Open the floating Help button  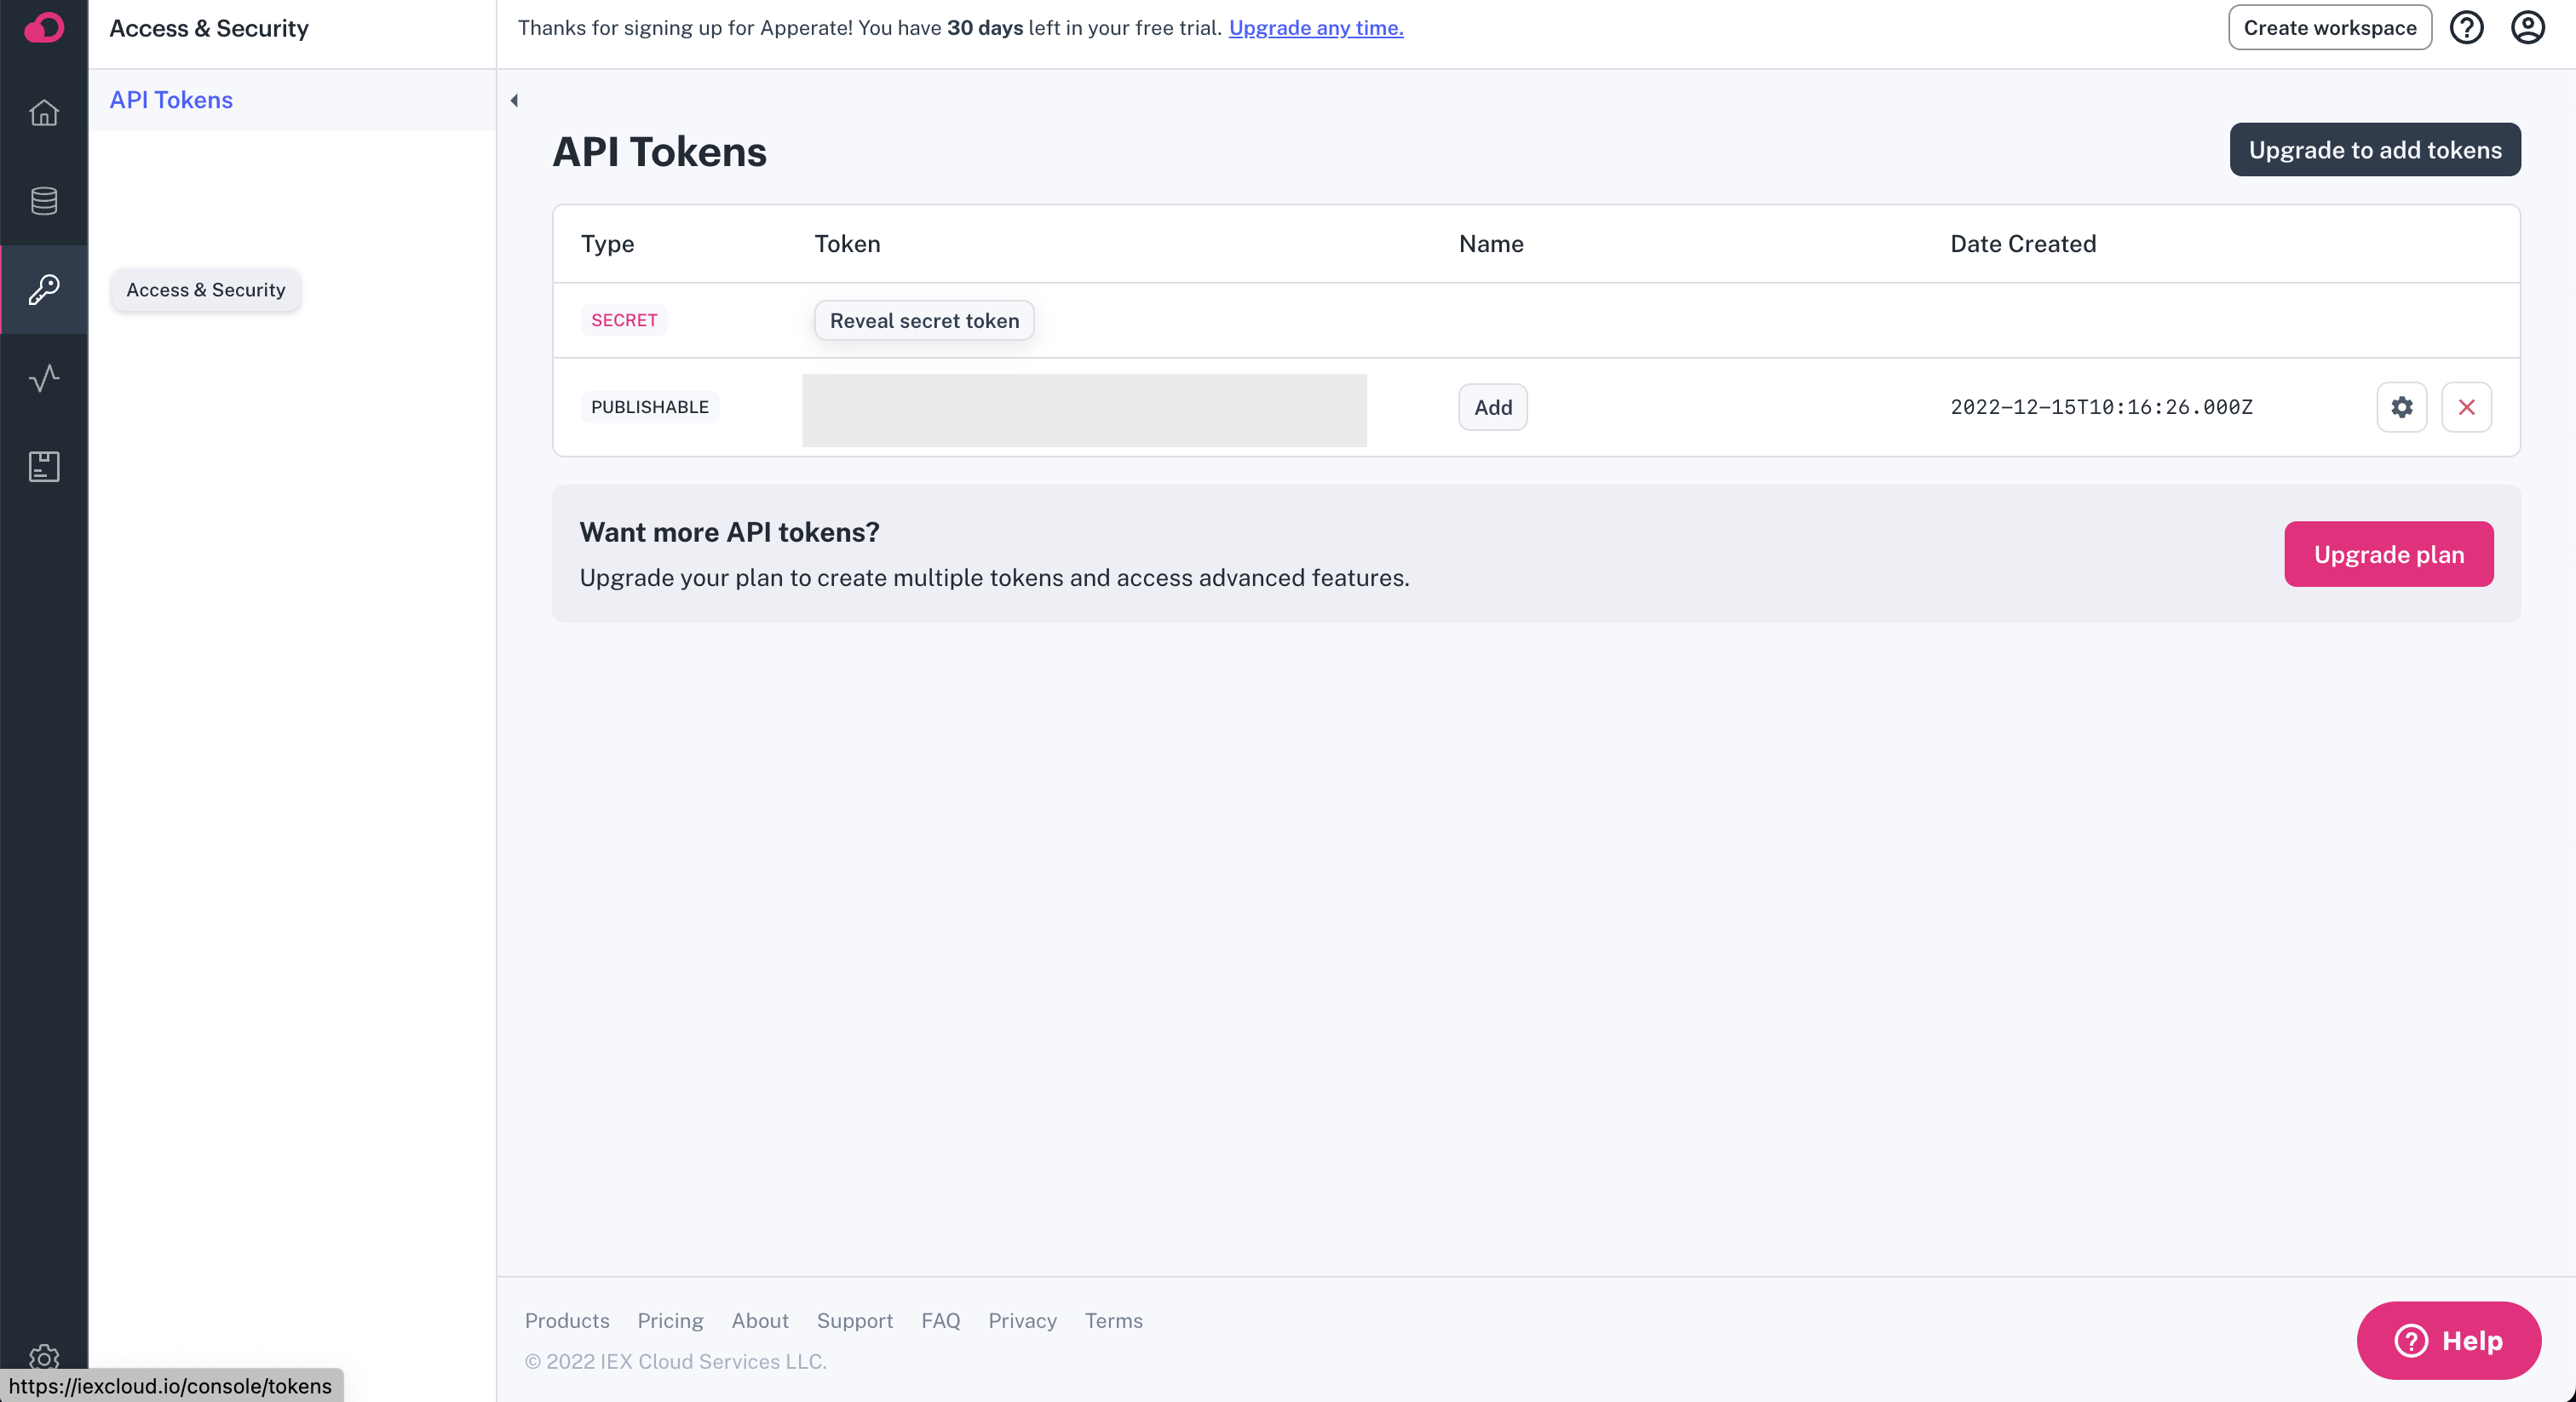pyautogui.click(x=2448, y=1340)
